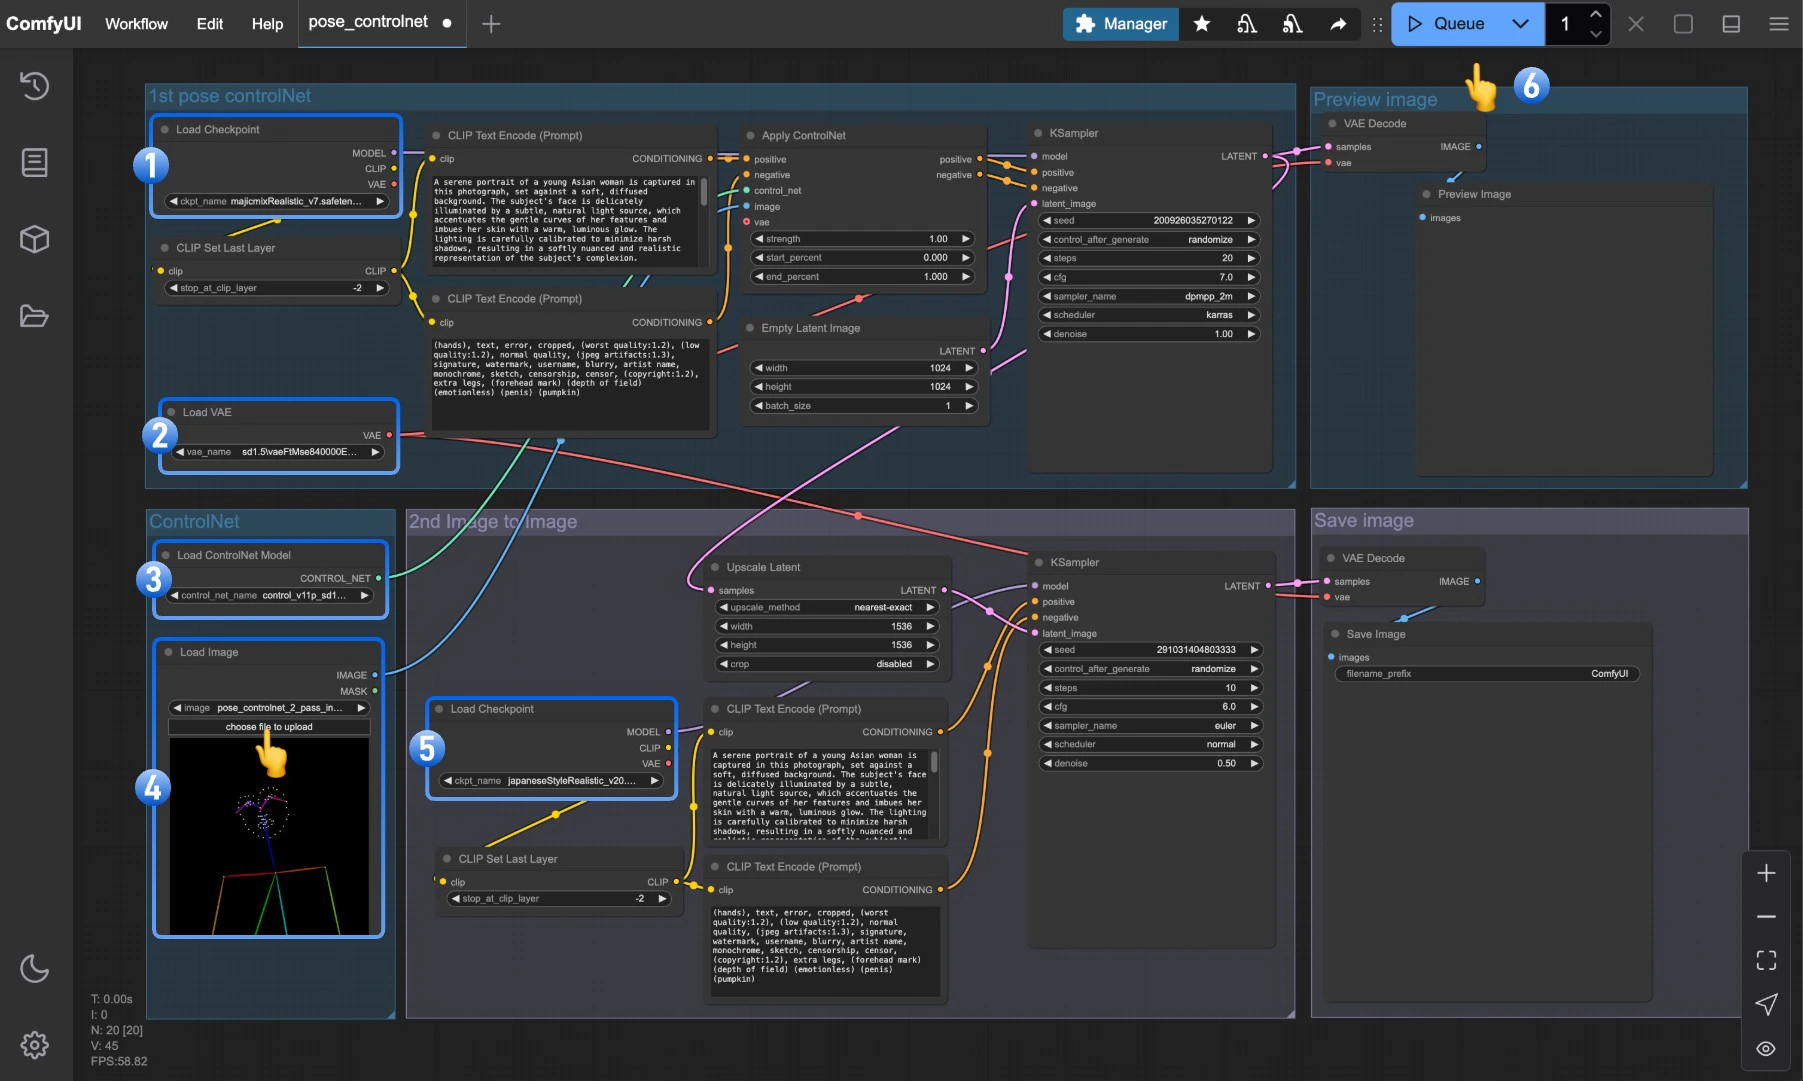The image size is (1803, 1081).
Task: Select the pose_controlnet workflow tab
Action: point(366,23)
